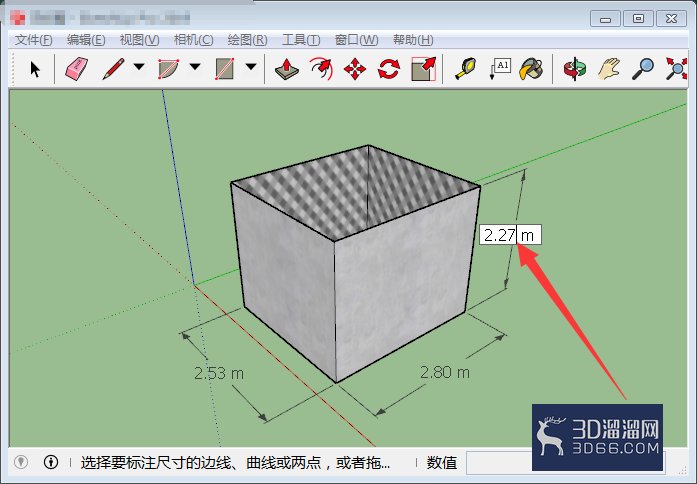Minimize the SketchUp window
Image resolution: width=697 pixels, height=484 pixels.
coord(605,19)
